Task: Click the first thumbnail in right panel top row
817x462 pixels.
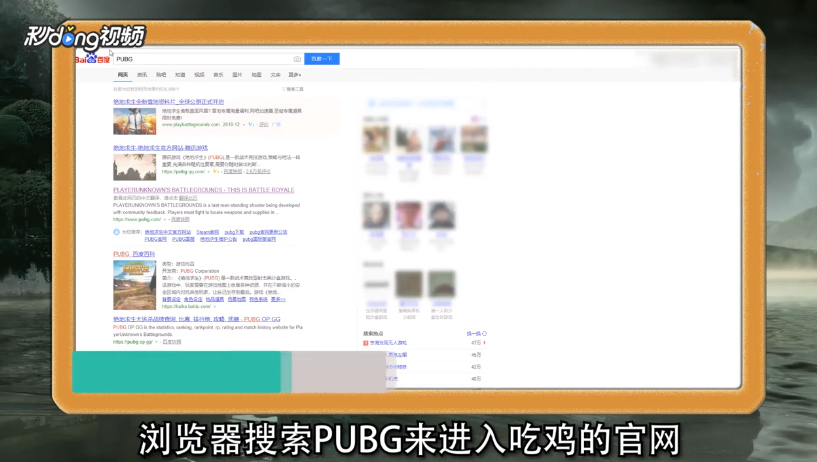Action: click(376, 139)
